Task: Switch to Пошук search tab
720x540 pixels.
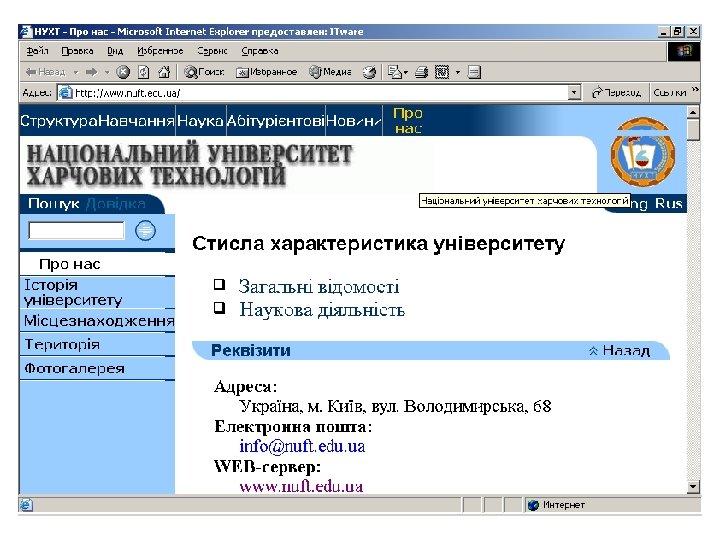Action: click(54, 203)
